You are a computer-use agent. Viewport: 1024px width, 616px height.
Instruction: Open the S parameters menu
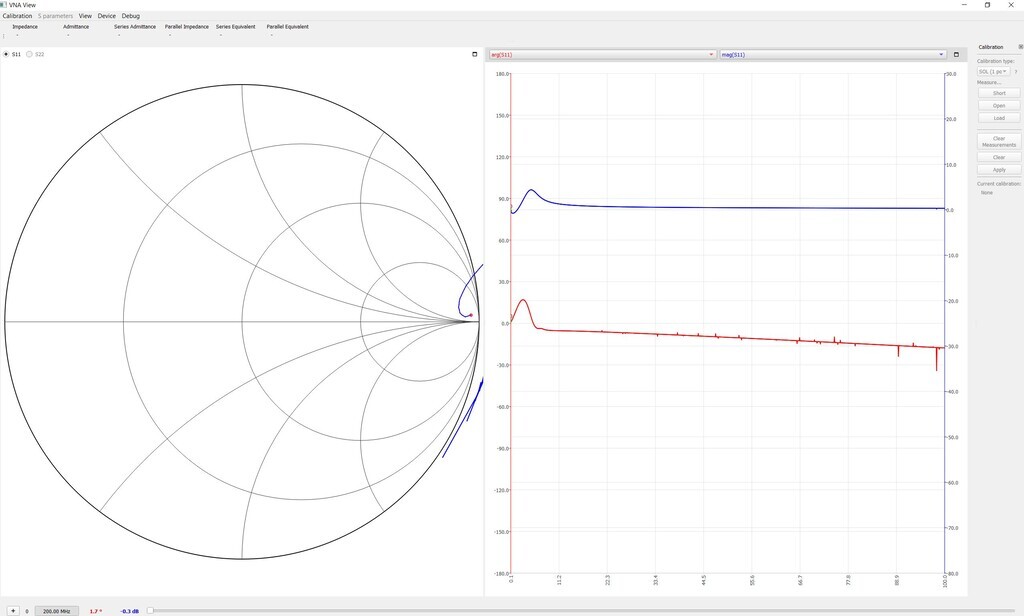(56, 16)
